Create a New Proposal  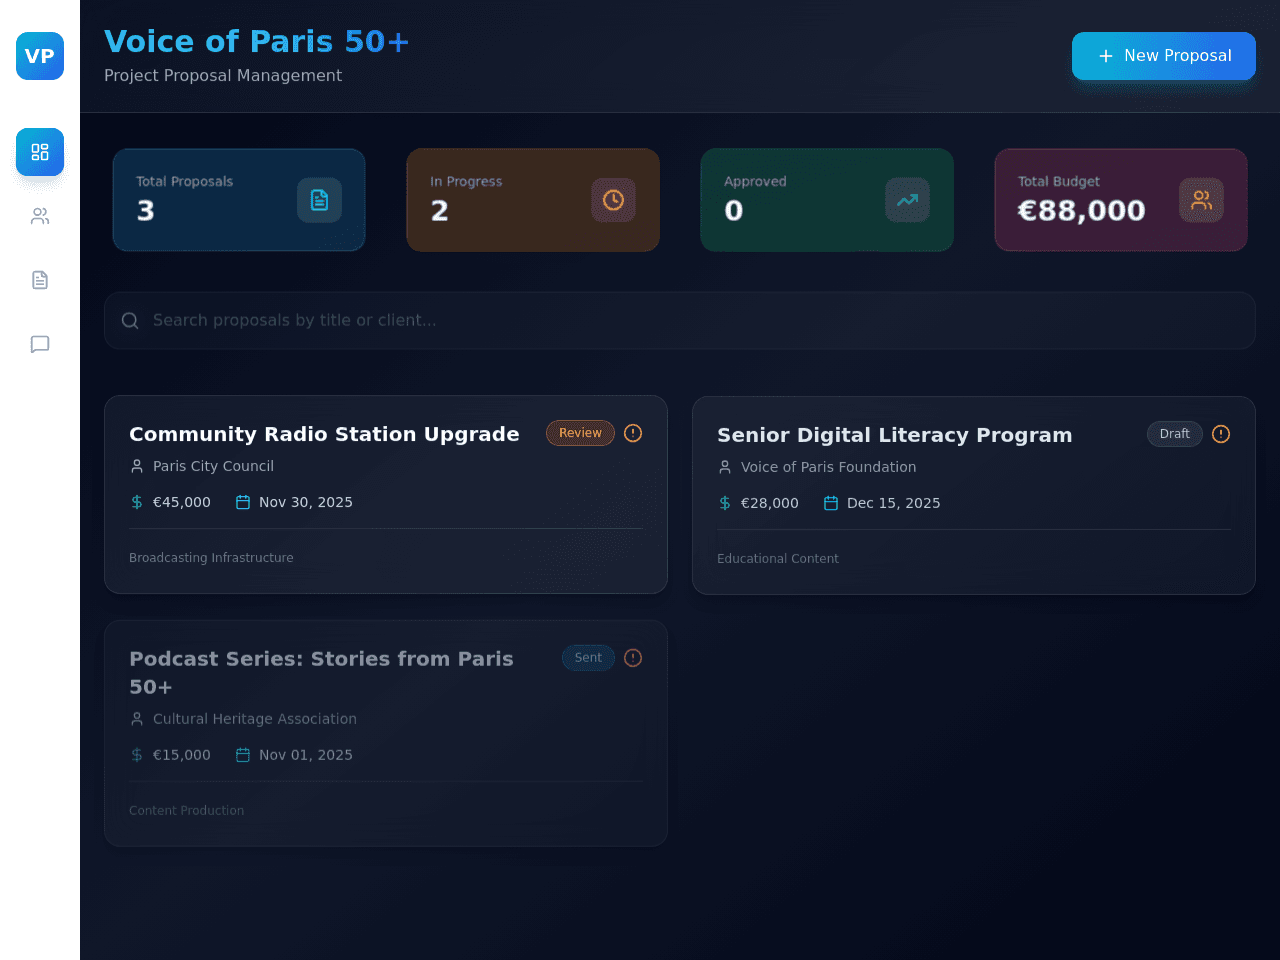1164,56
